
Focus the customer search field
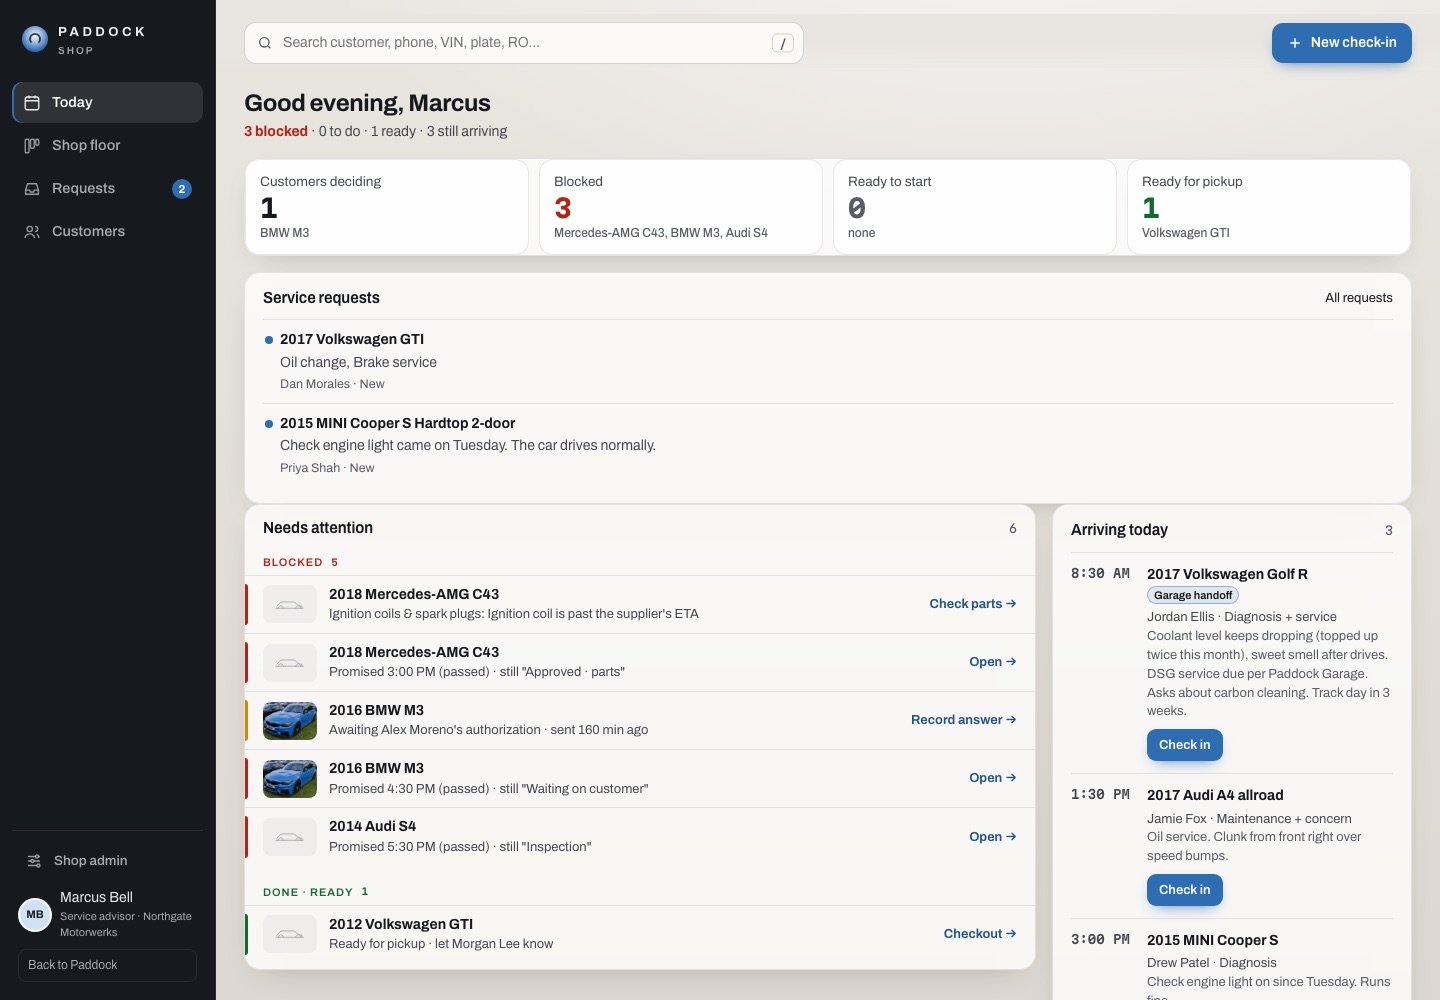click(x=524, y=43)
